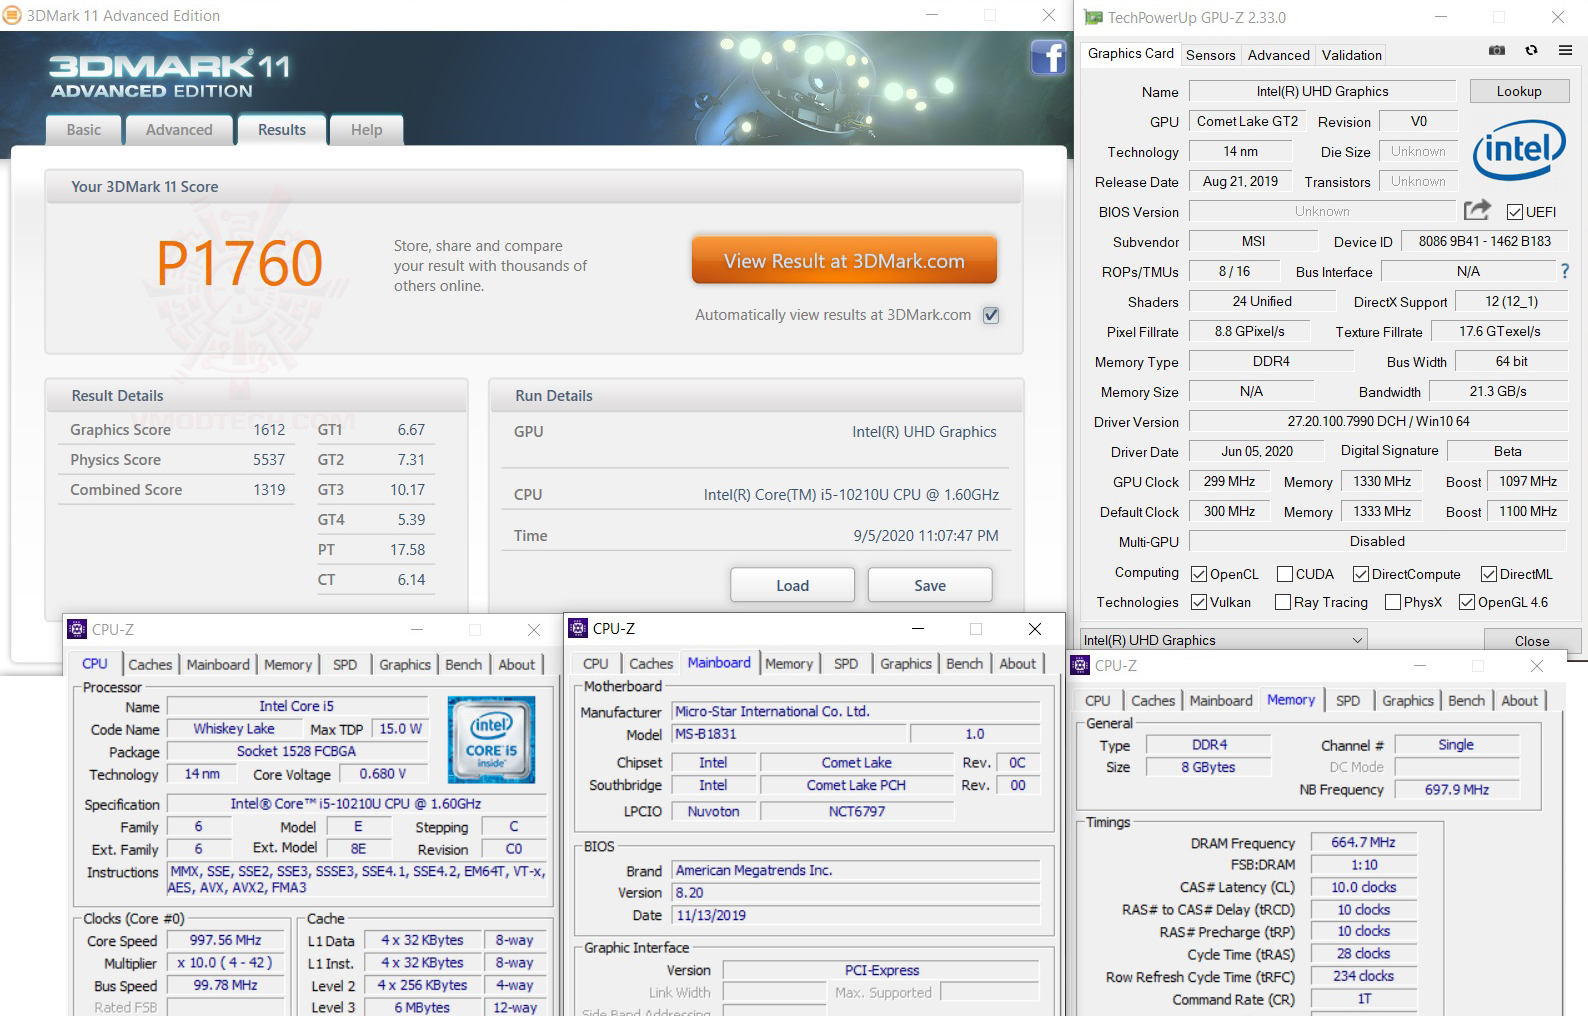Click the Driver Version field in GPU-Z

1377,421
